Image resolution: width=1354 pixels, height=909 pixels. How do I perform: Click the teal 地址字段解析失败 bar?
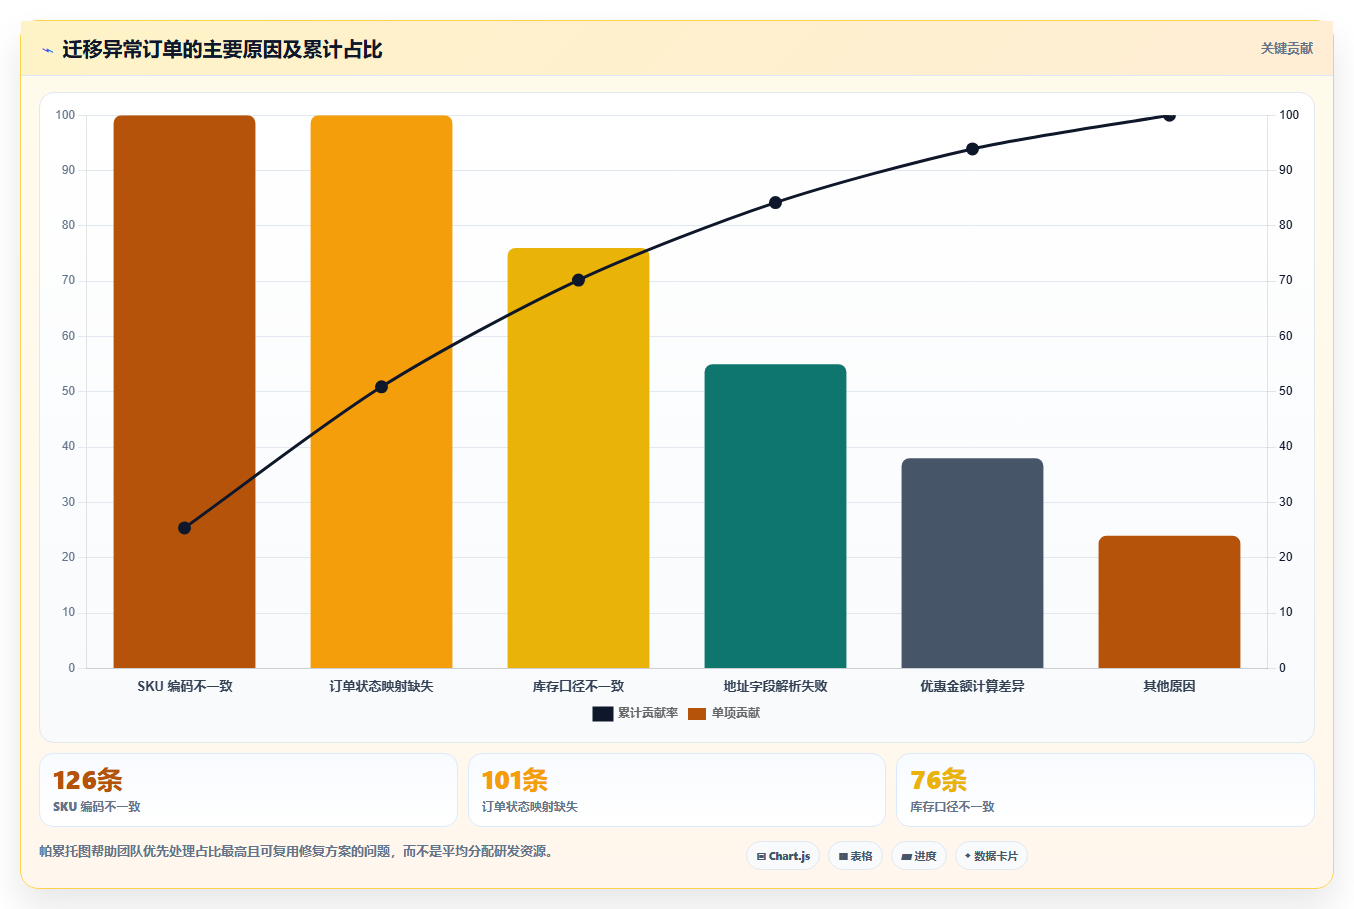(x=775, y=516)
